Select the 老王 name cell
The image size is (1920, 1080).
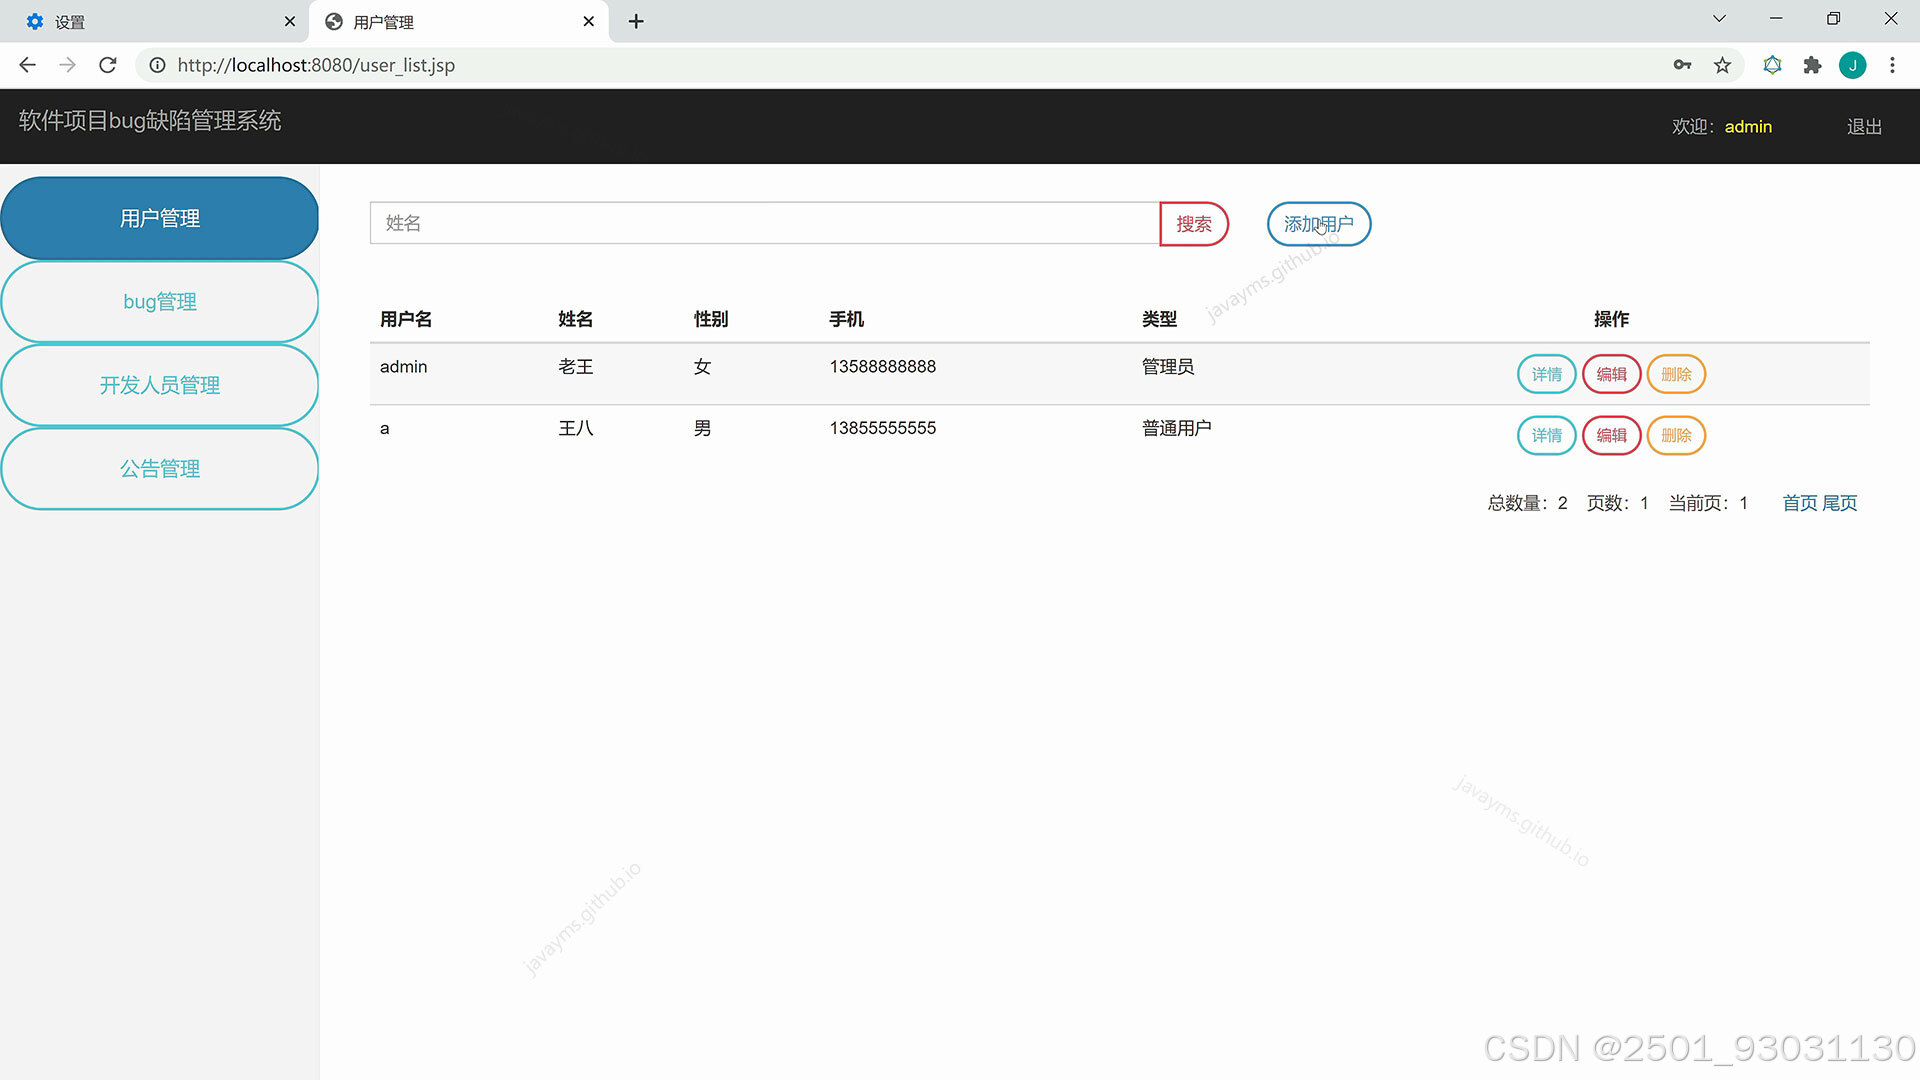coord(576,367)
